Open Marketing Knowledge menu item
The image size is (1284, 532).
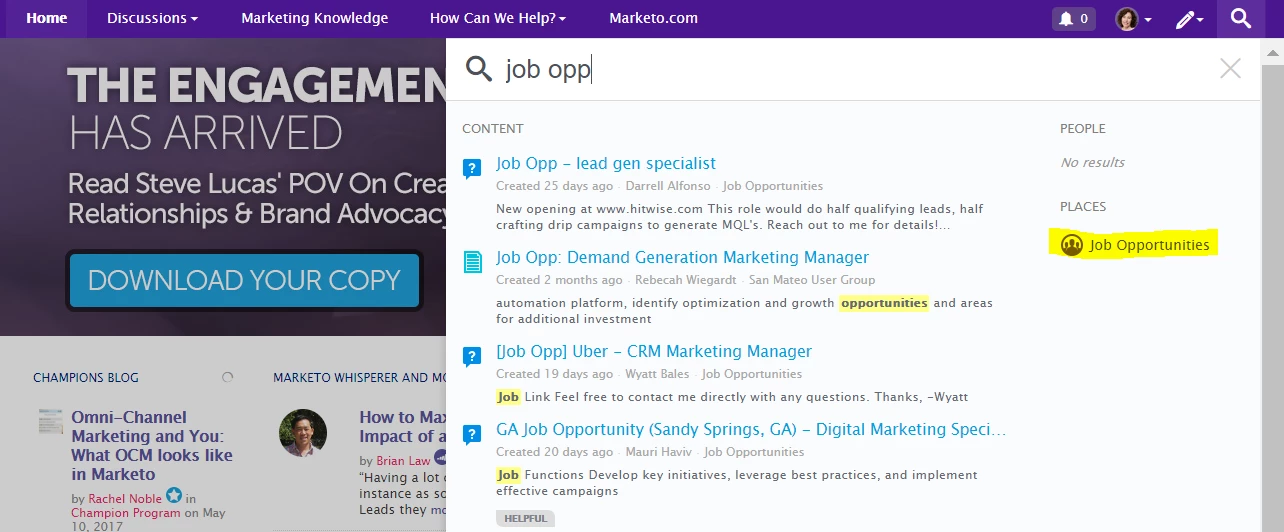pyautogui.click(x=315, y=18)
